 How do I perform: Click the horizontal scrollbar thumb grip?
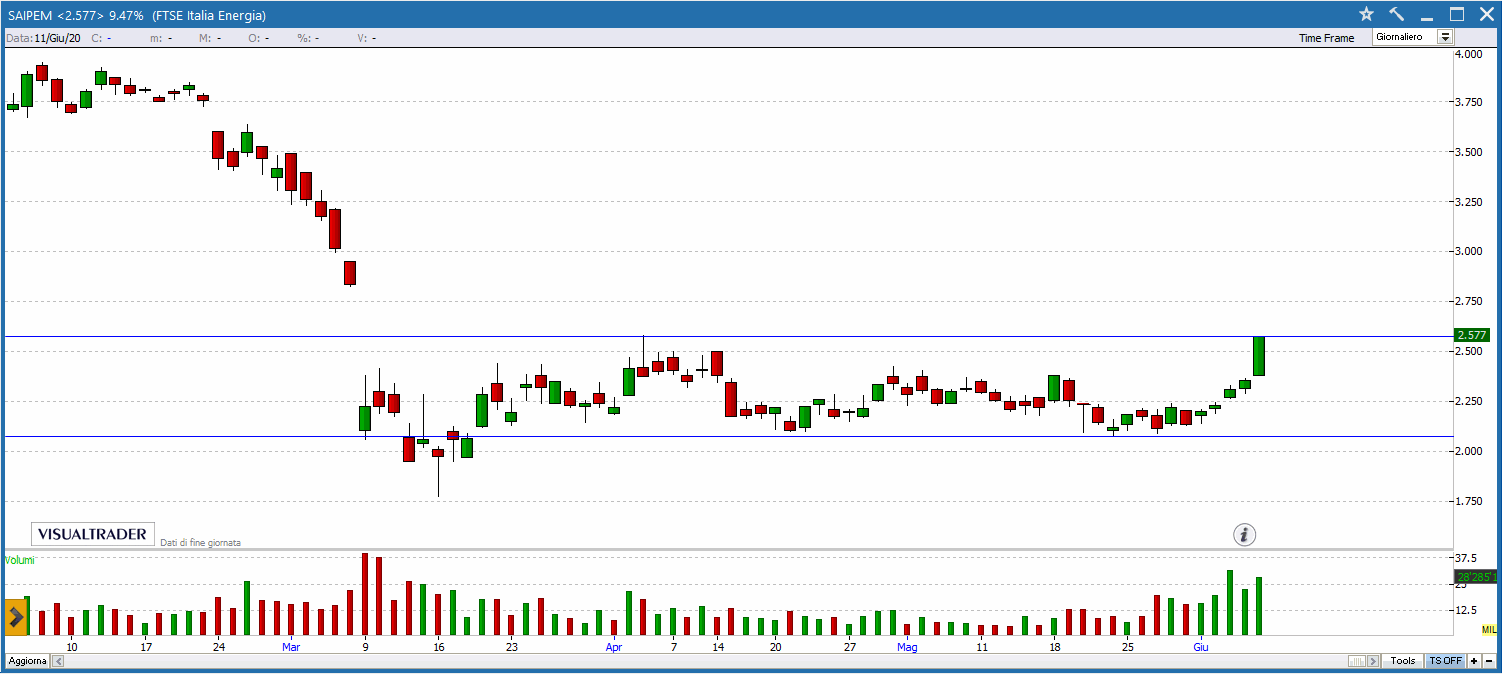tap(1357, 661)
